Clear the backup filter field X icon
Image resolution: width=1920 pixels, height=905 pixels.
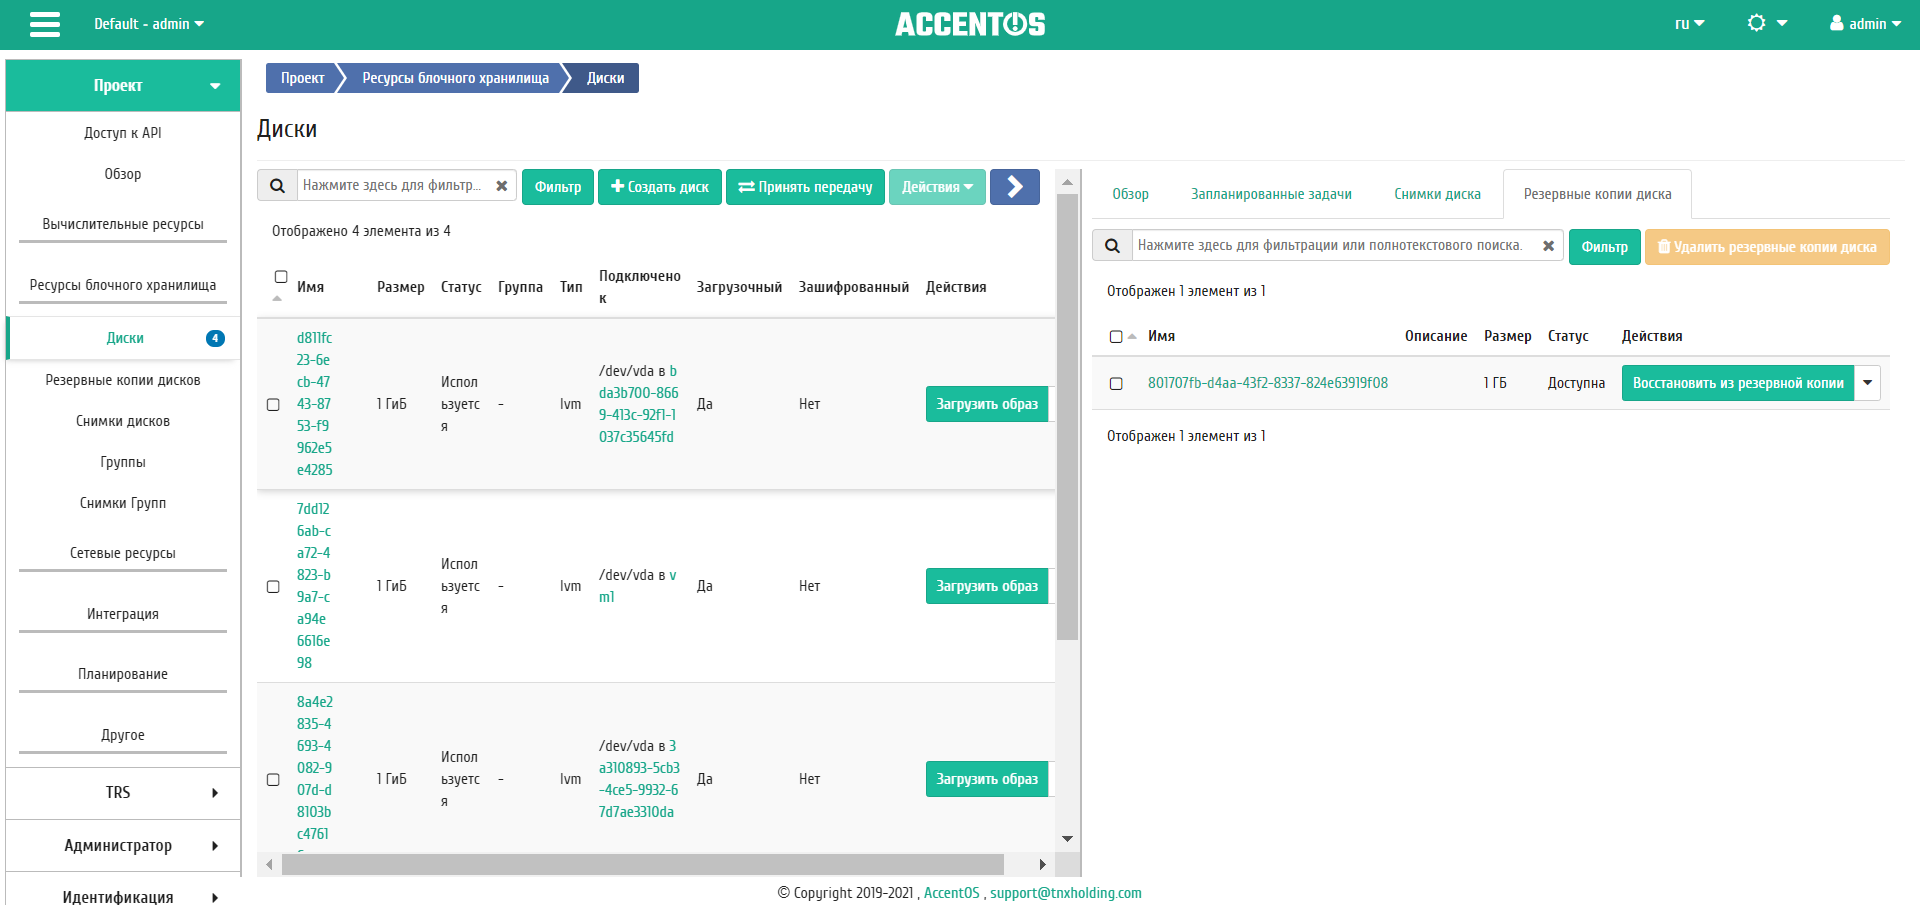pos(1548,246)
